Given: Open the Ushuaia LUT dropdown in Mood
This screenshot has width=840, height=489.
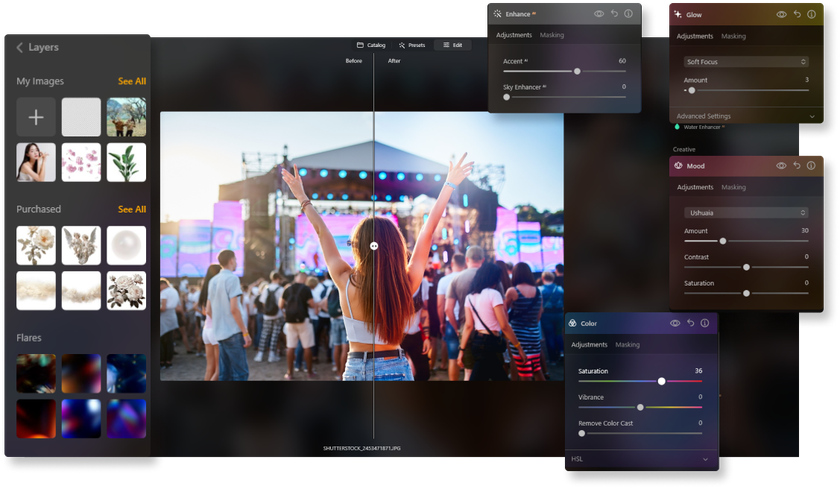Looking at the screenshot, I should [746, 213].
